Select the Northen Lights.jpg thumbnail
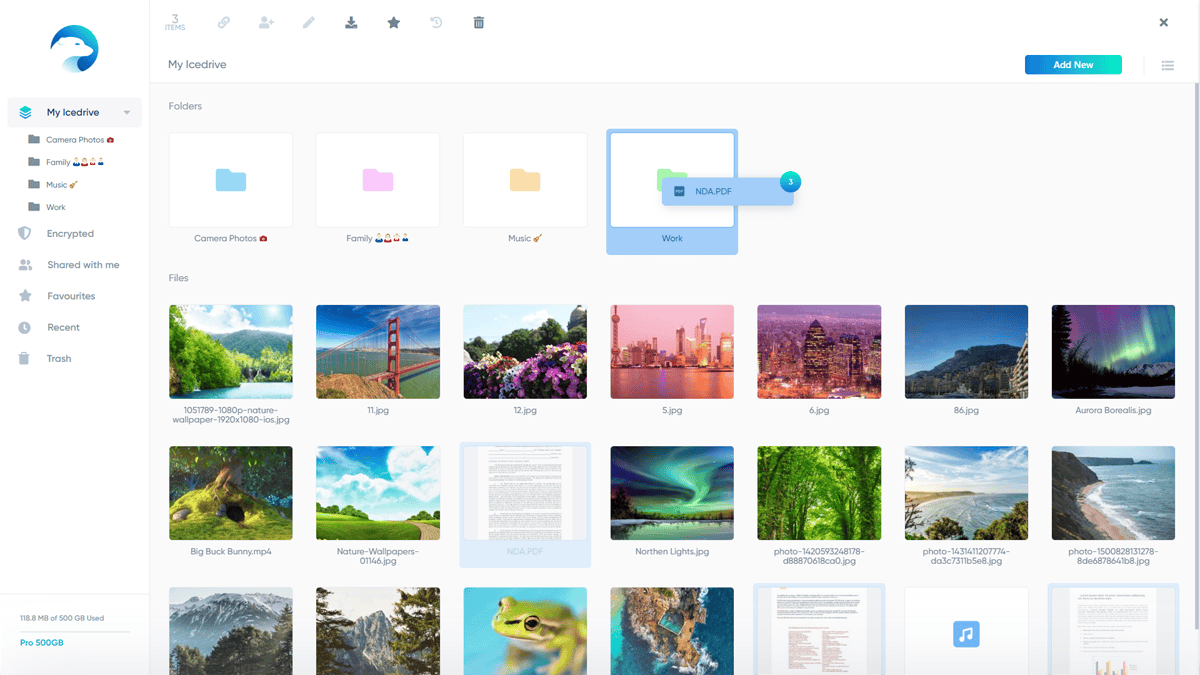 click(672, 493)
